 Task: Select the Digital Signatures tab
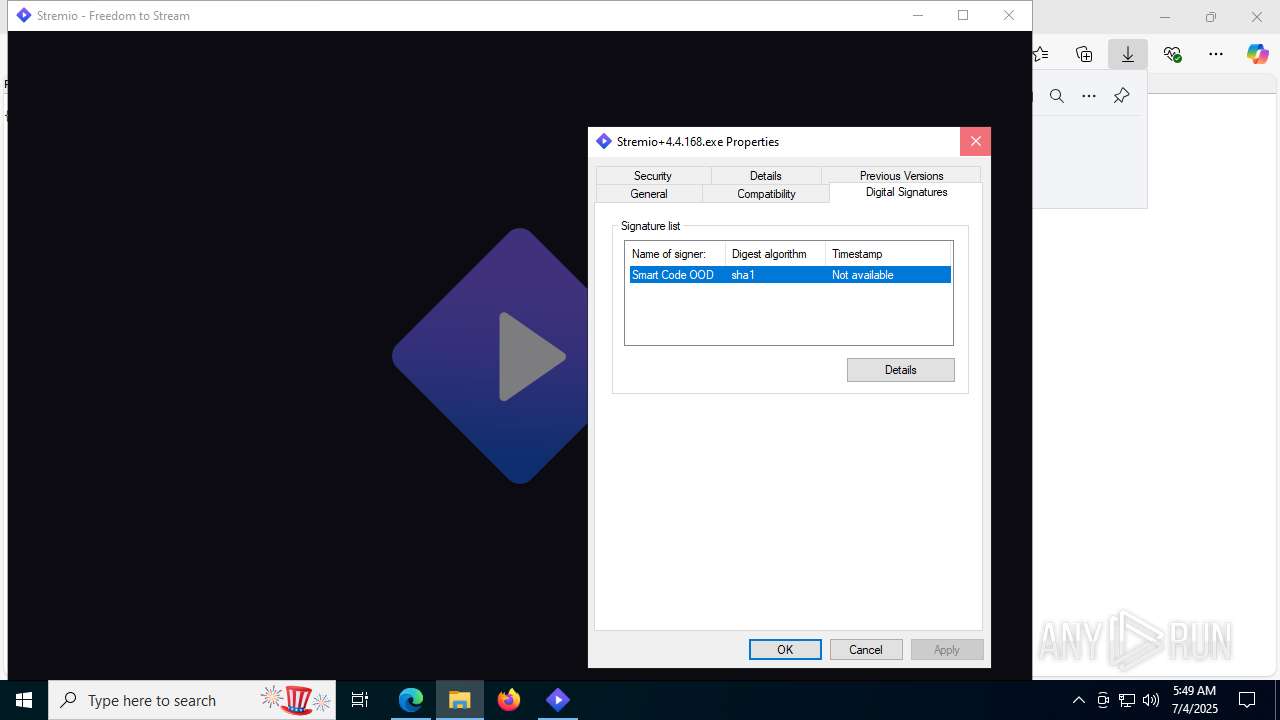(x=906, y=192)
